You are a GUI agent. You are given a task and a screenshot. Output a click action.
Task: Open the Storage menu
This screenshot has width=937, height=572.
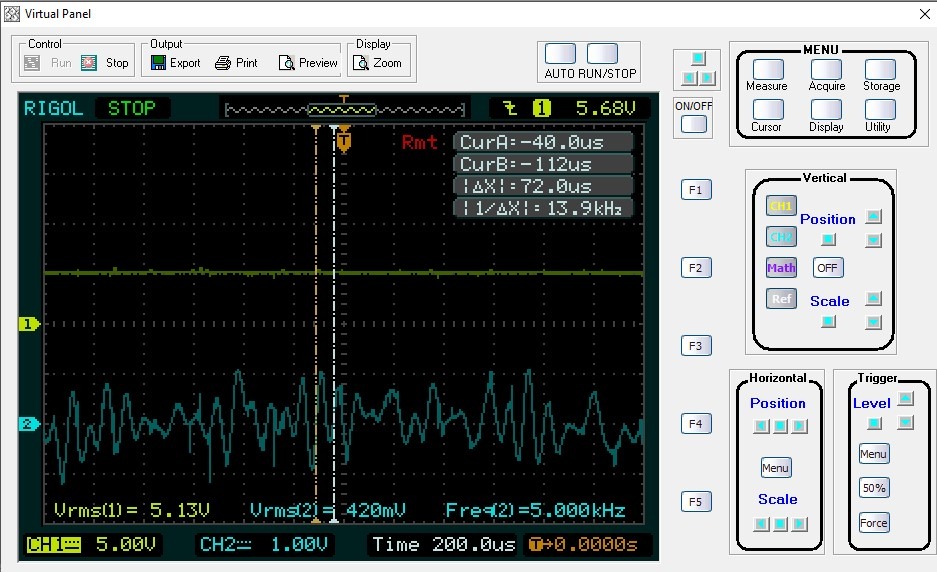coord(880,69)
